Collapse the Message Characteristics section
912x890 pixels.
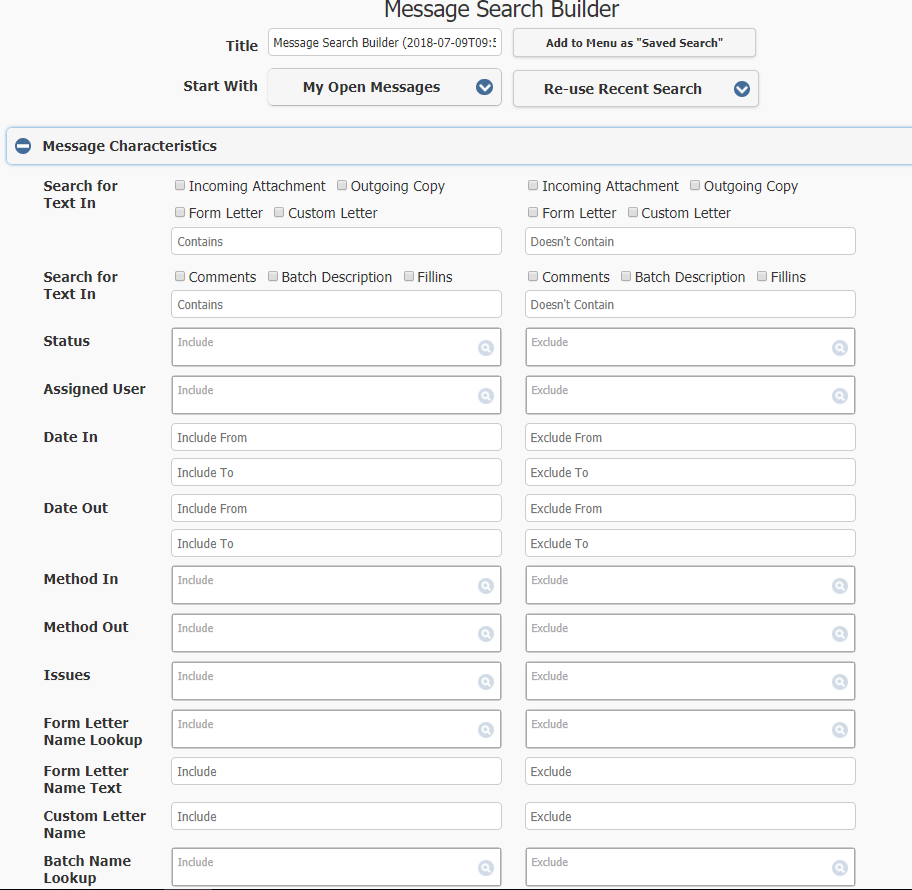(23, 146)
